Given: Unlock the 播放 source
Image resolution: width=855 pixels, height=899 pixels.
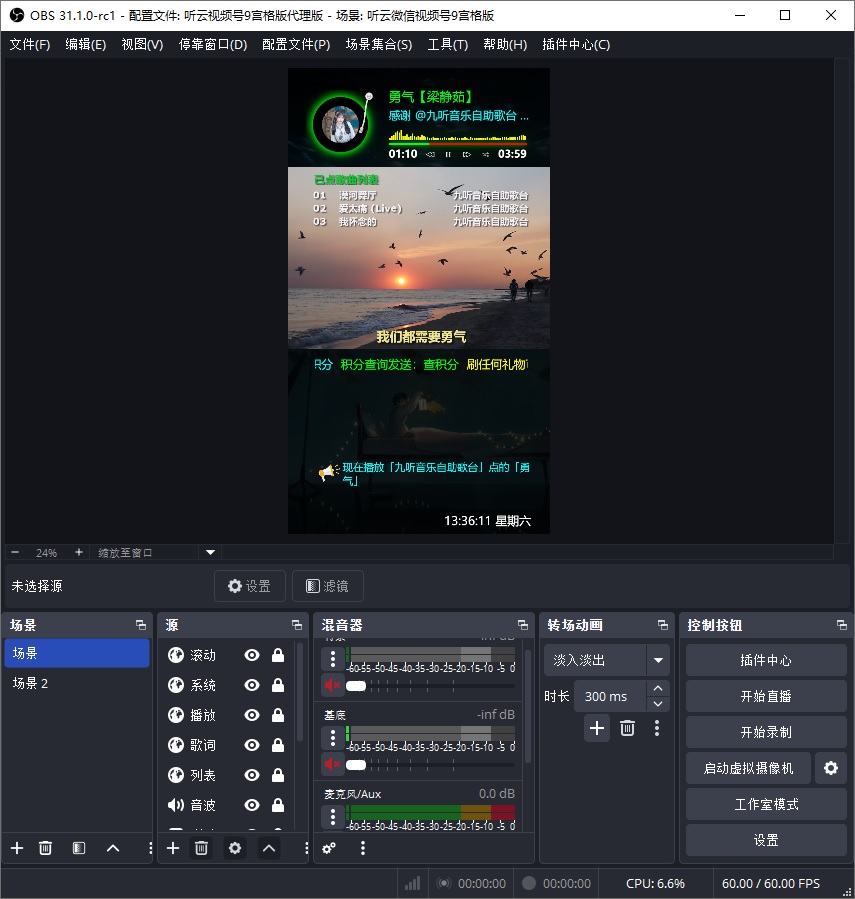Looking at the screenshot, I should (x=278, y=715).
